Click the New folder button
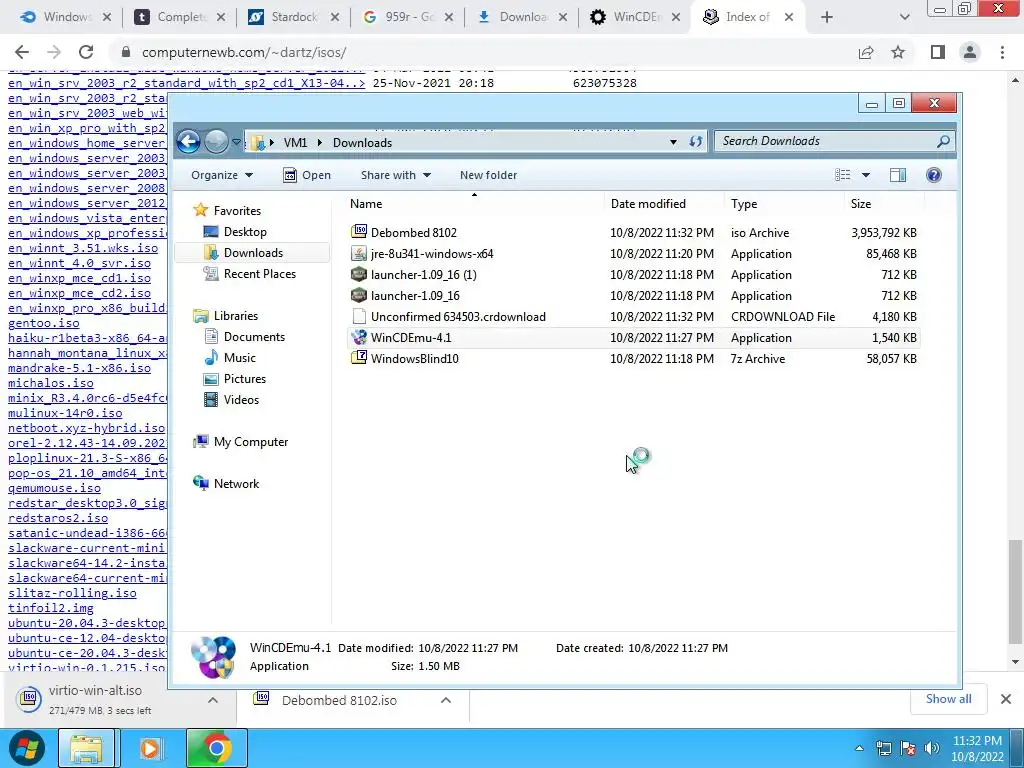The width and height of the screenshot is (1024, 768). pyautogui.click(x=488, y=175)
